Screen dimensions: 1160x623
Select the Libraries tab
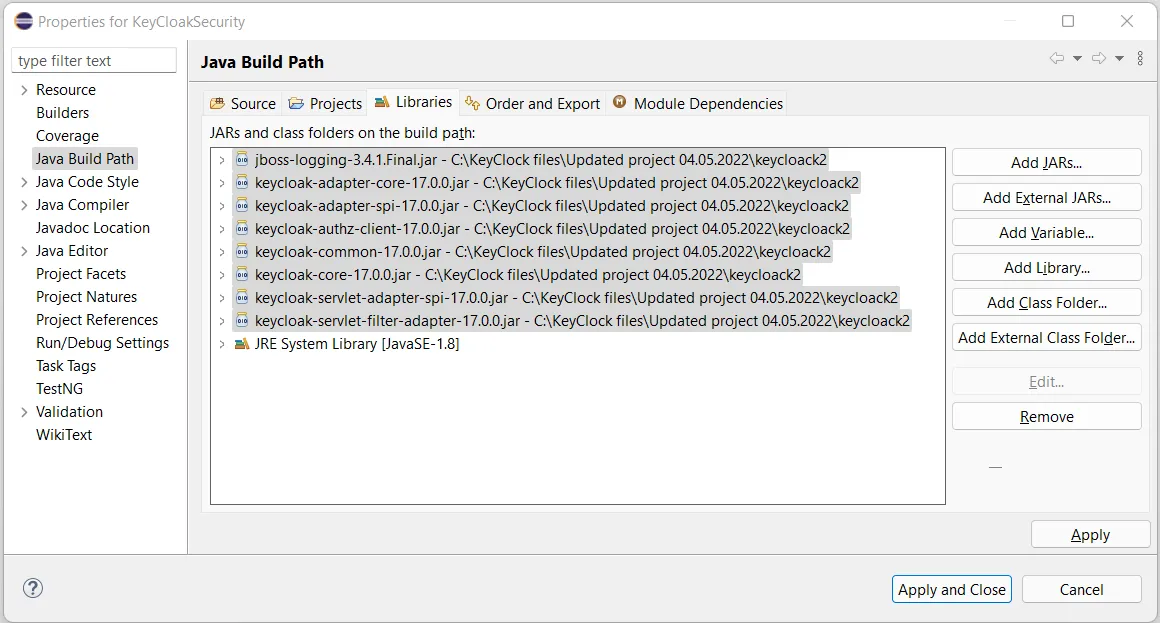tap(413, 102)
